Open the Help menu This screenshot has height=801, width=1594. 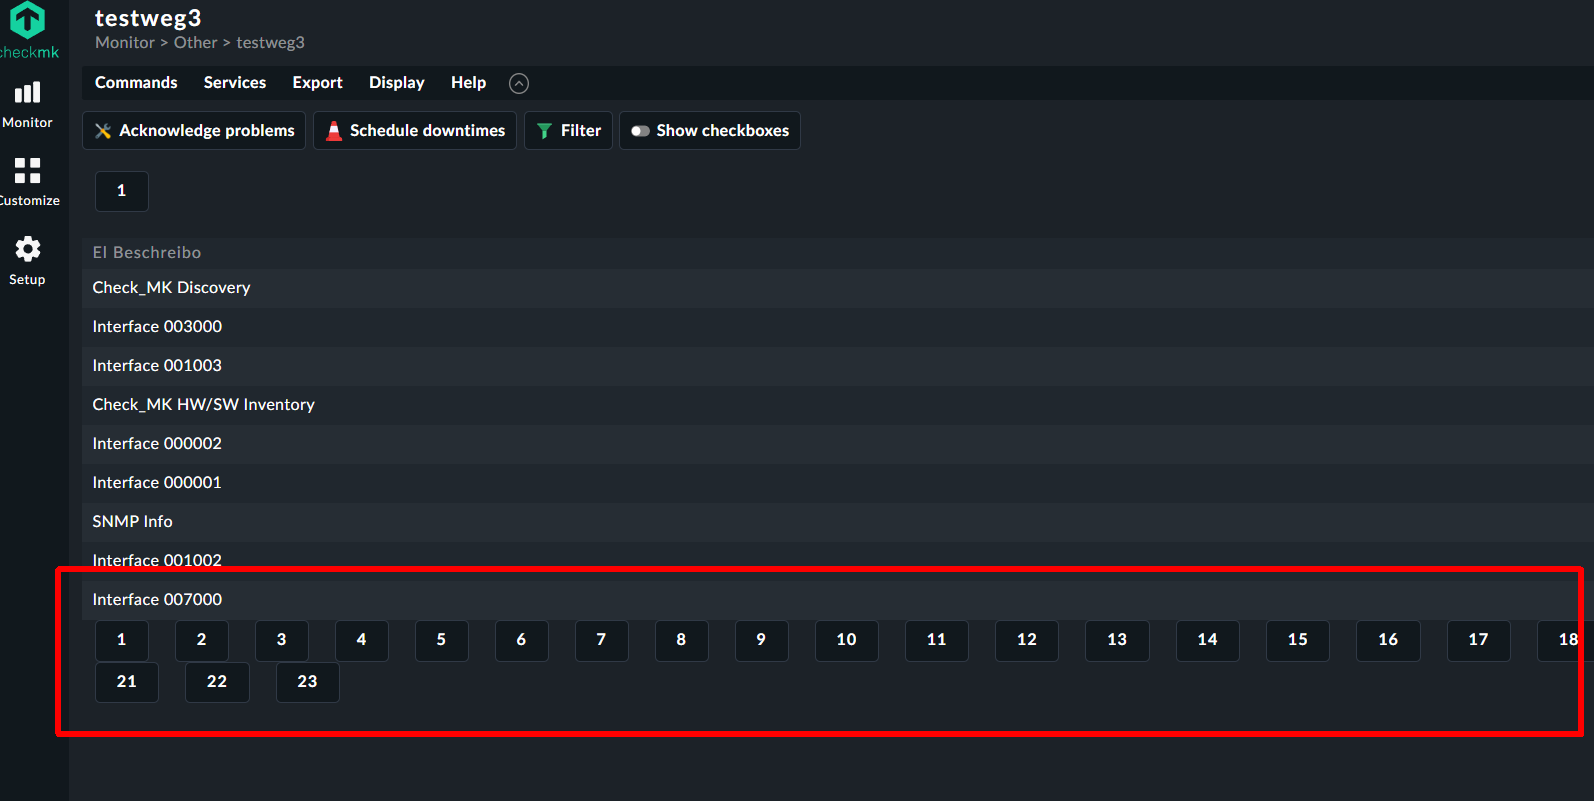468,83
